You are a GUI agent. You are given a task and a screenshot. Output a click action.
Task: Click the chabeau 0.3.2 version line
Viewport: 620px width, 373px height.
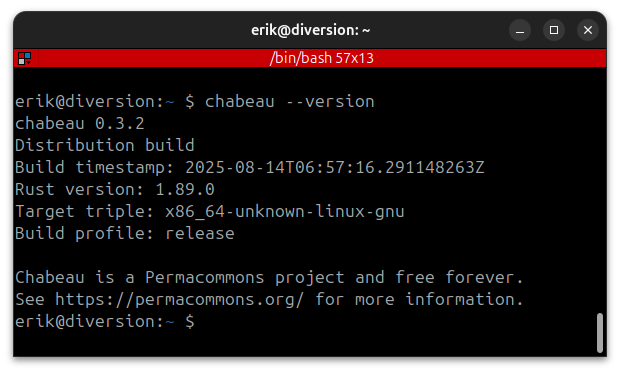pos(79,124)
